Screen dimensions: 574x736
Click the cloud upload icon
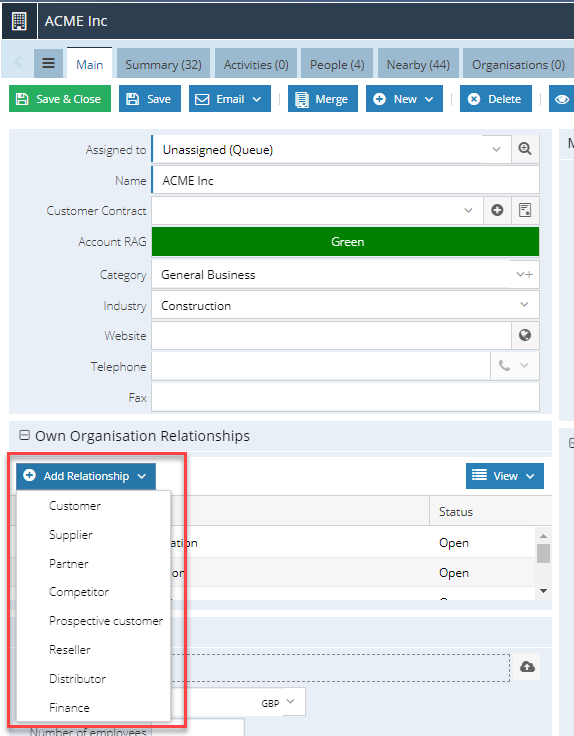[x=527, y=667]
